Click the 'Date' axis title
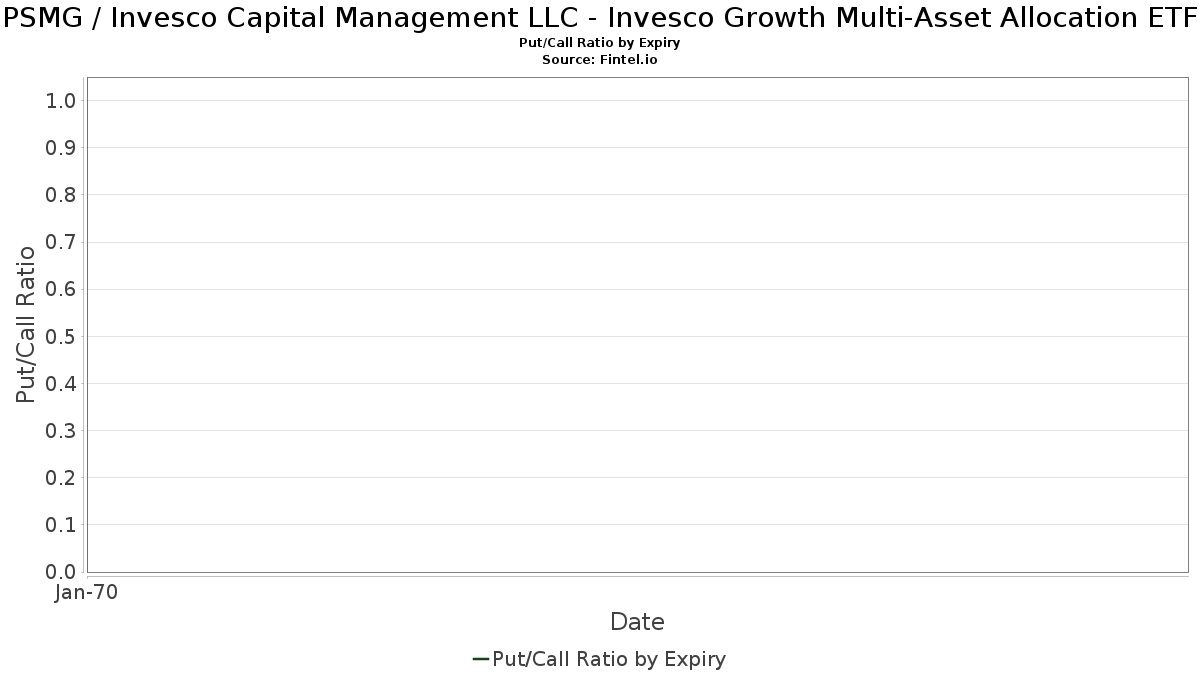The image size is (1200, 675). tap(637, 622)
